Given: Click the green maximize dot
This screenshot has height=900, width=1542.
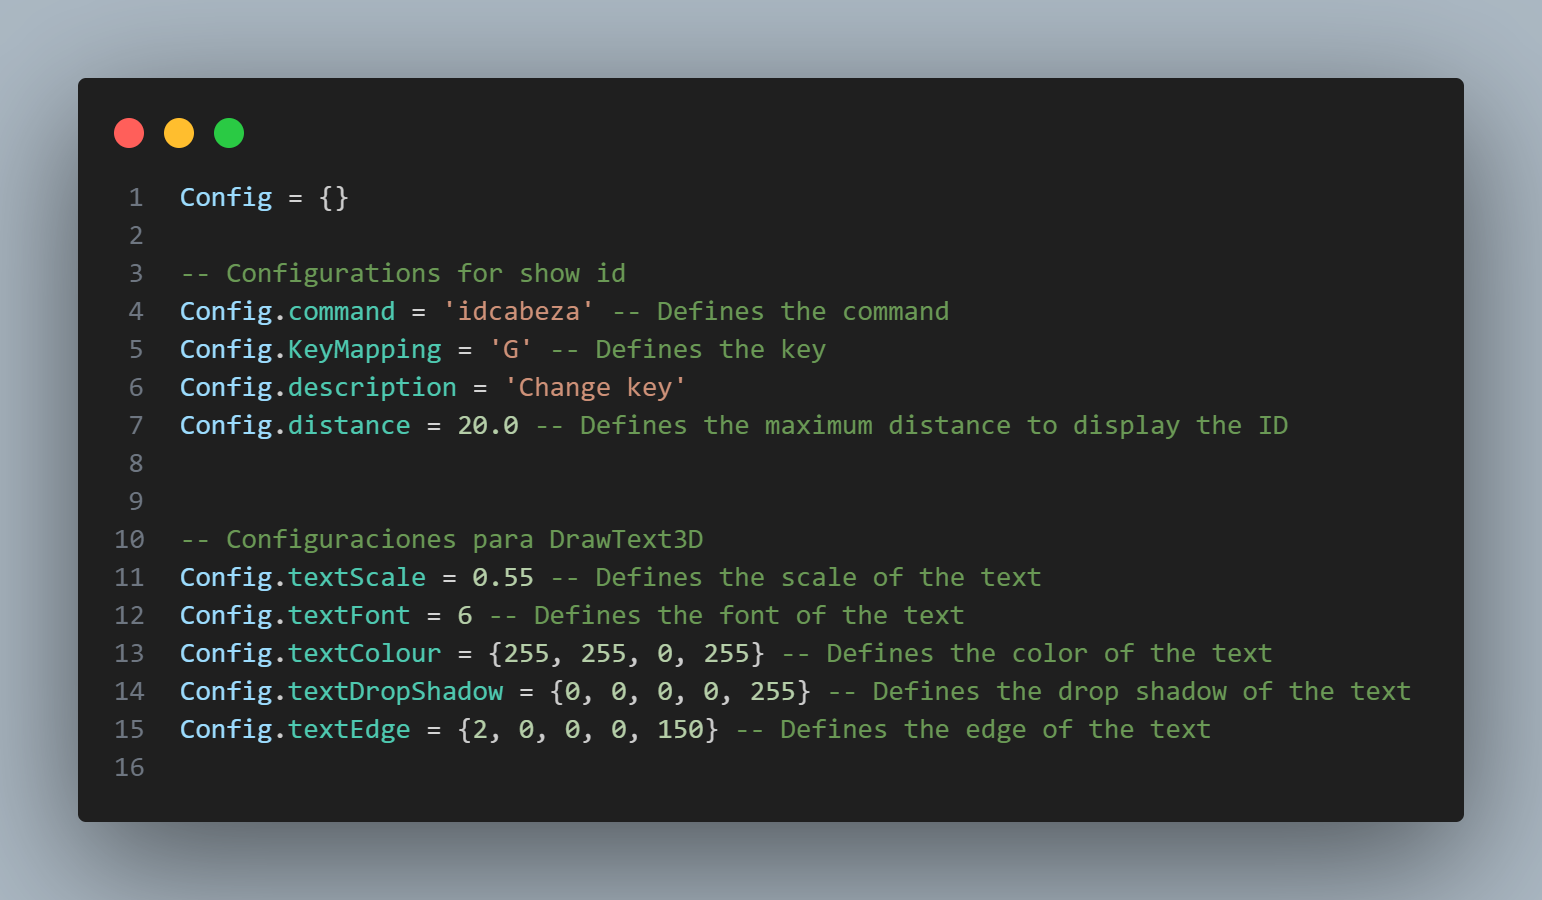Looking at the screenshot, I should click(x=229, y=133).
